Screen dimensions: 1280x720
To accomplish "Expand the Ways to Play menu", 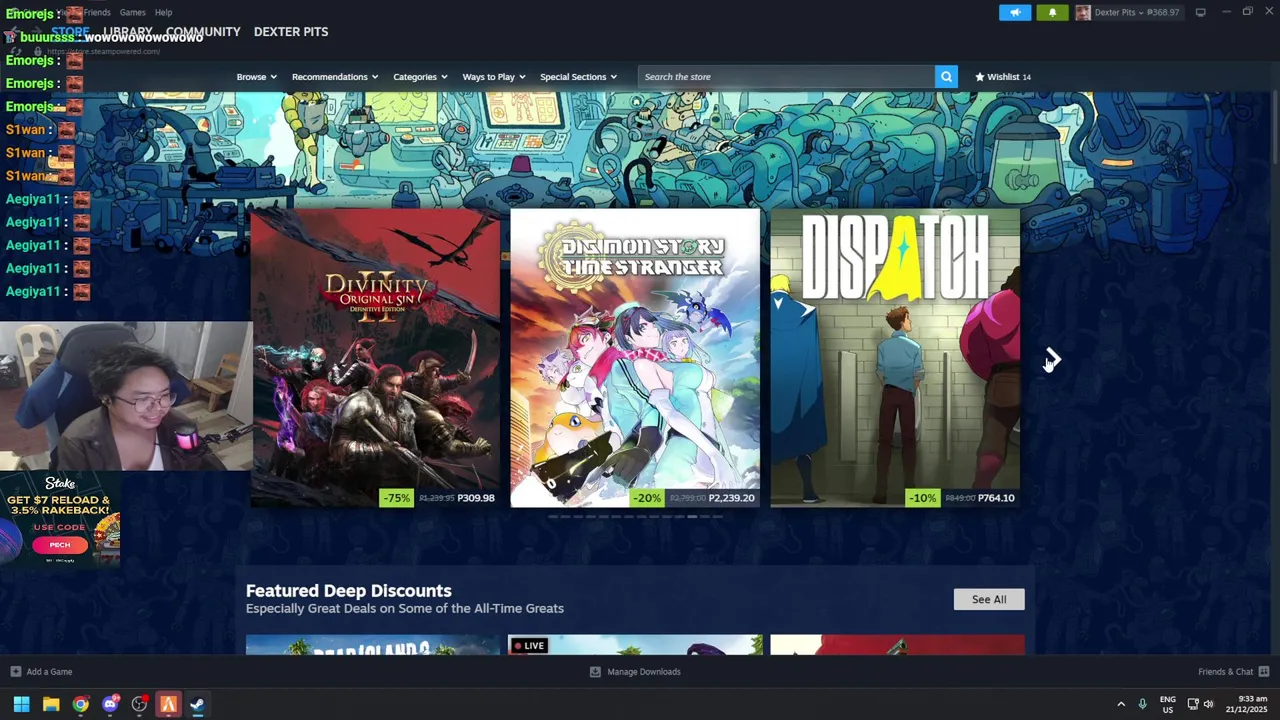I will 494,77.
